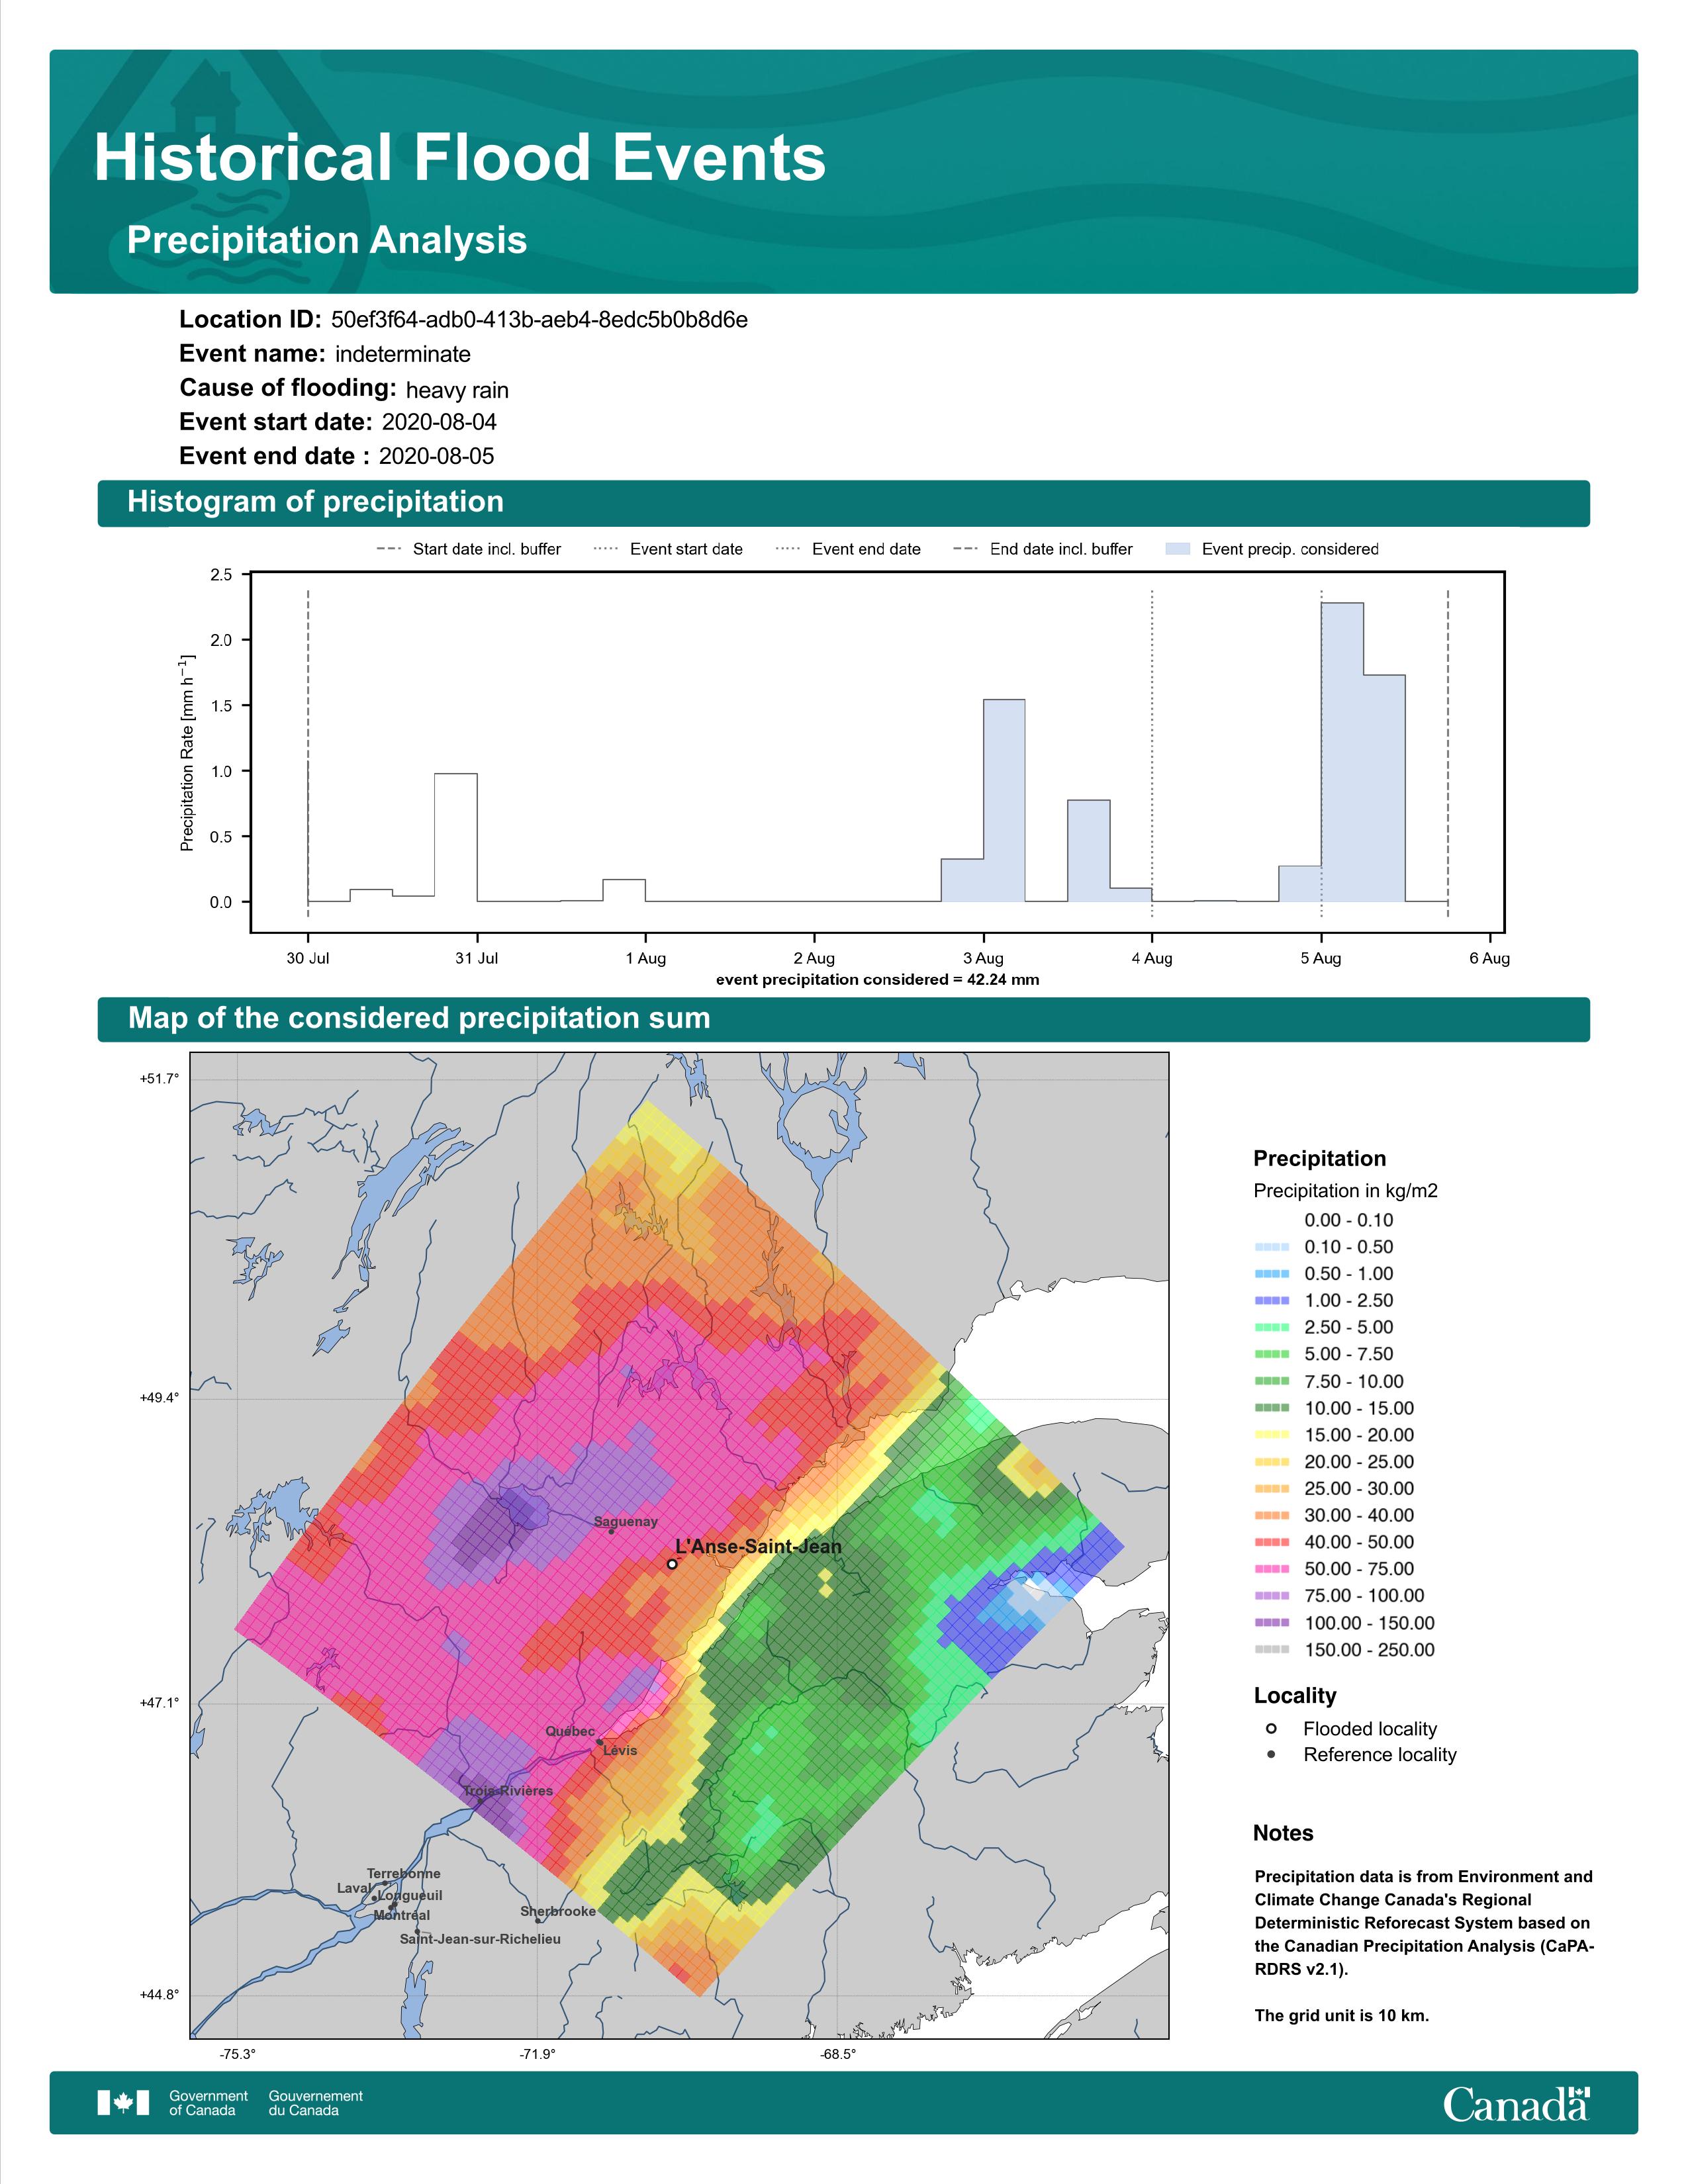The image size is (1688, 2184).
Task: Click the Saint-Jean-sur-Richelieu map label
Action: click(x=480, y=1939)
